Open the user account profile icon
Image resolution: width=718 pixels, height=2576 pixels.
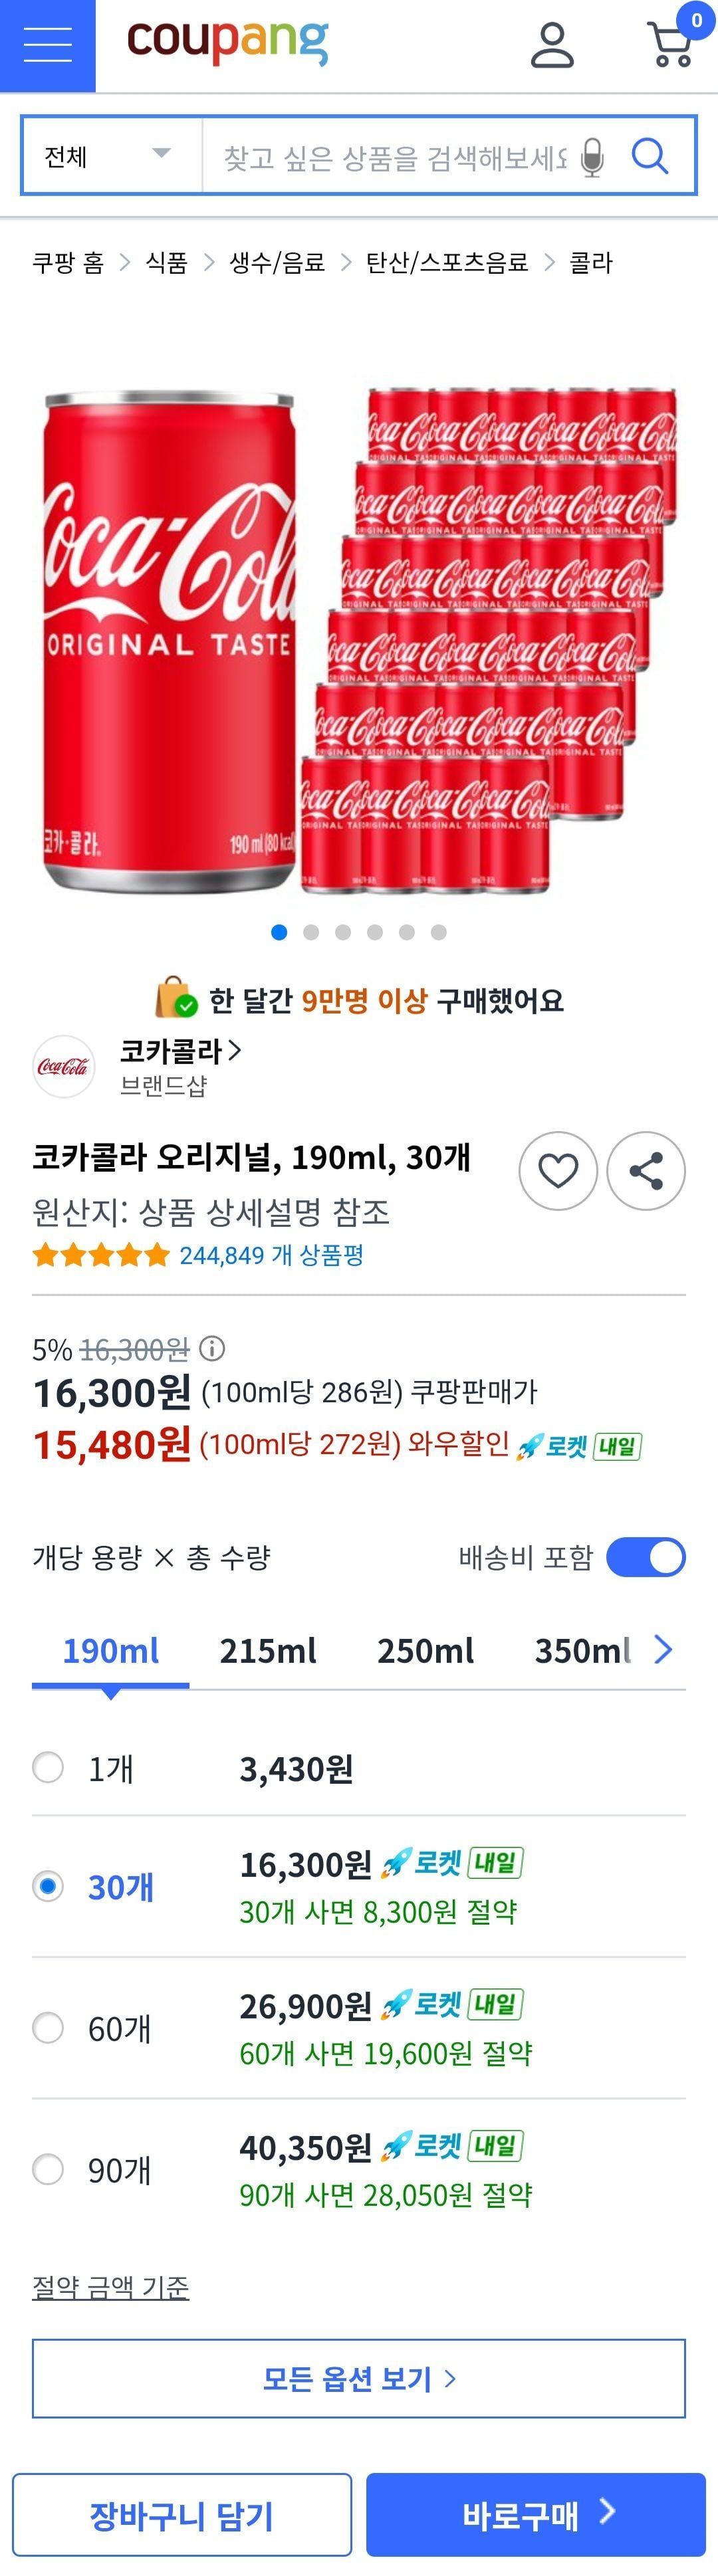[551, 45]
